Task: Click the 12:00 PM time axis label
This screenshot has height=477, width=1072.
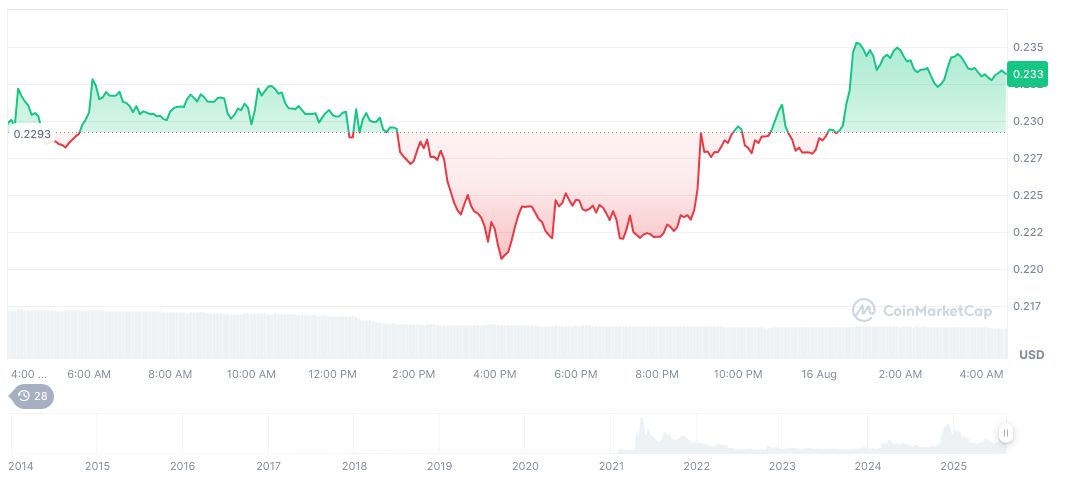Action: click(332, 374)
